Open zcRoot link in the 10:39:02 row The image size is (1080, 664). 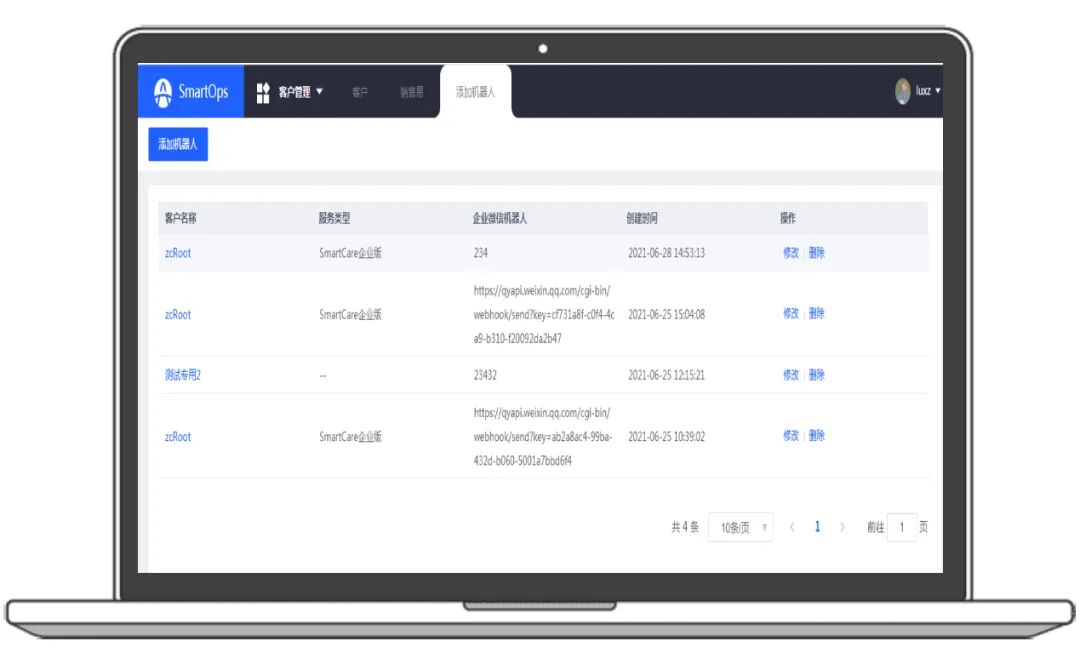(178, 437)
